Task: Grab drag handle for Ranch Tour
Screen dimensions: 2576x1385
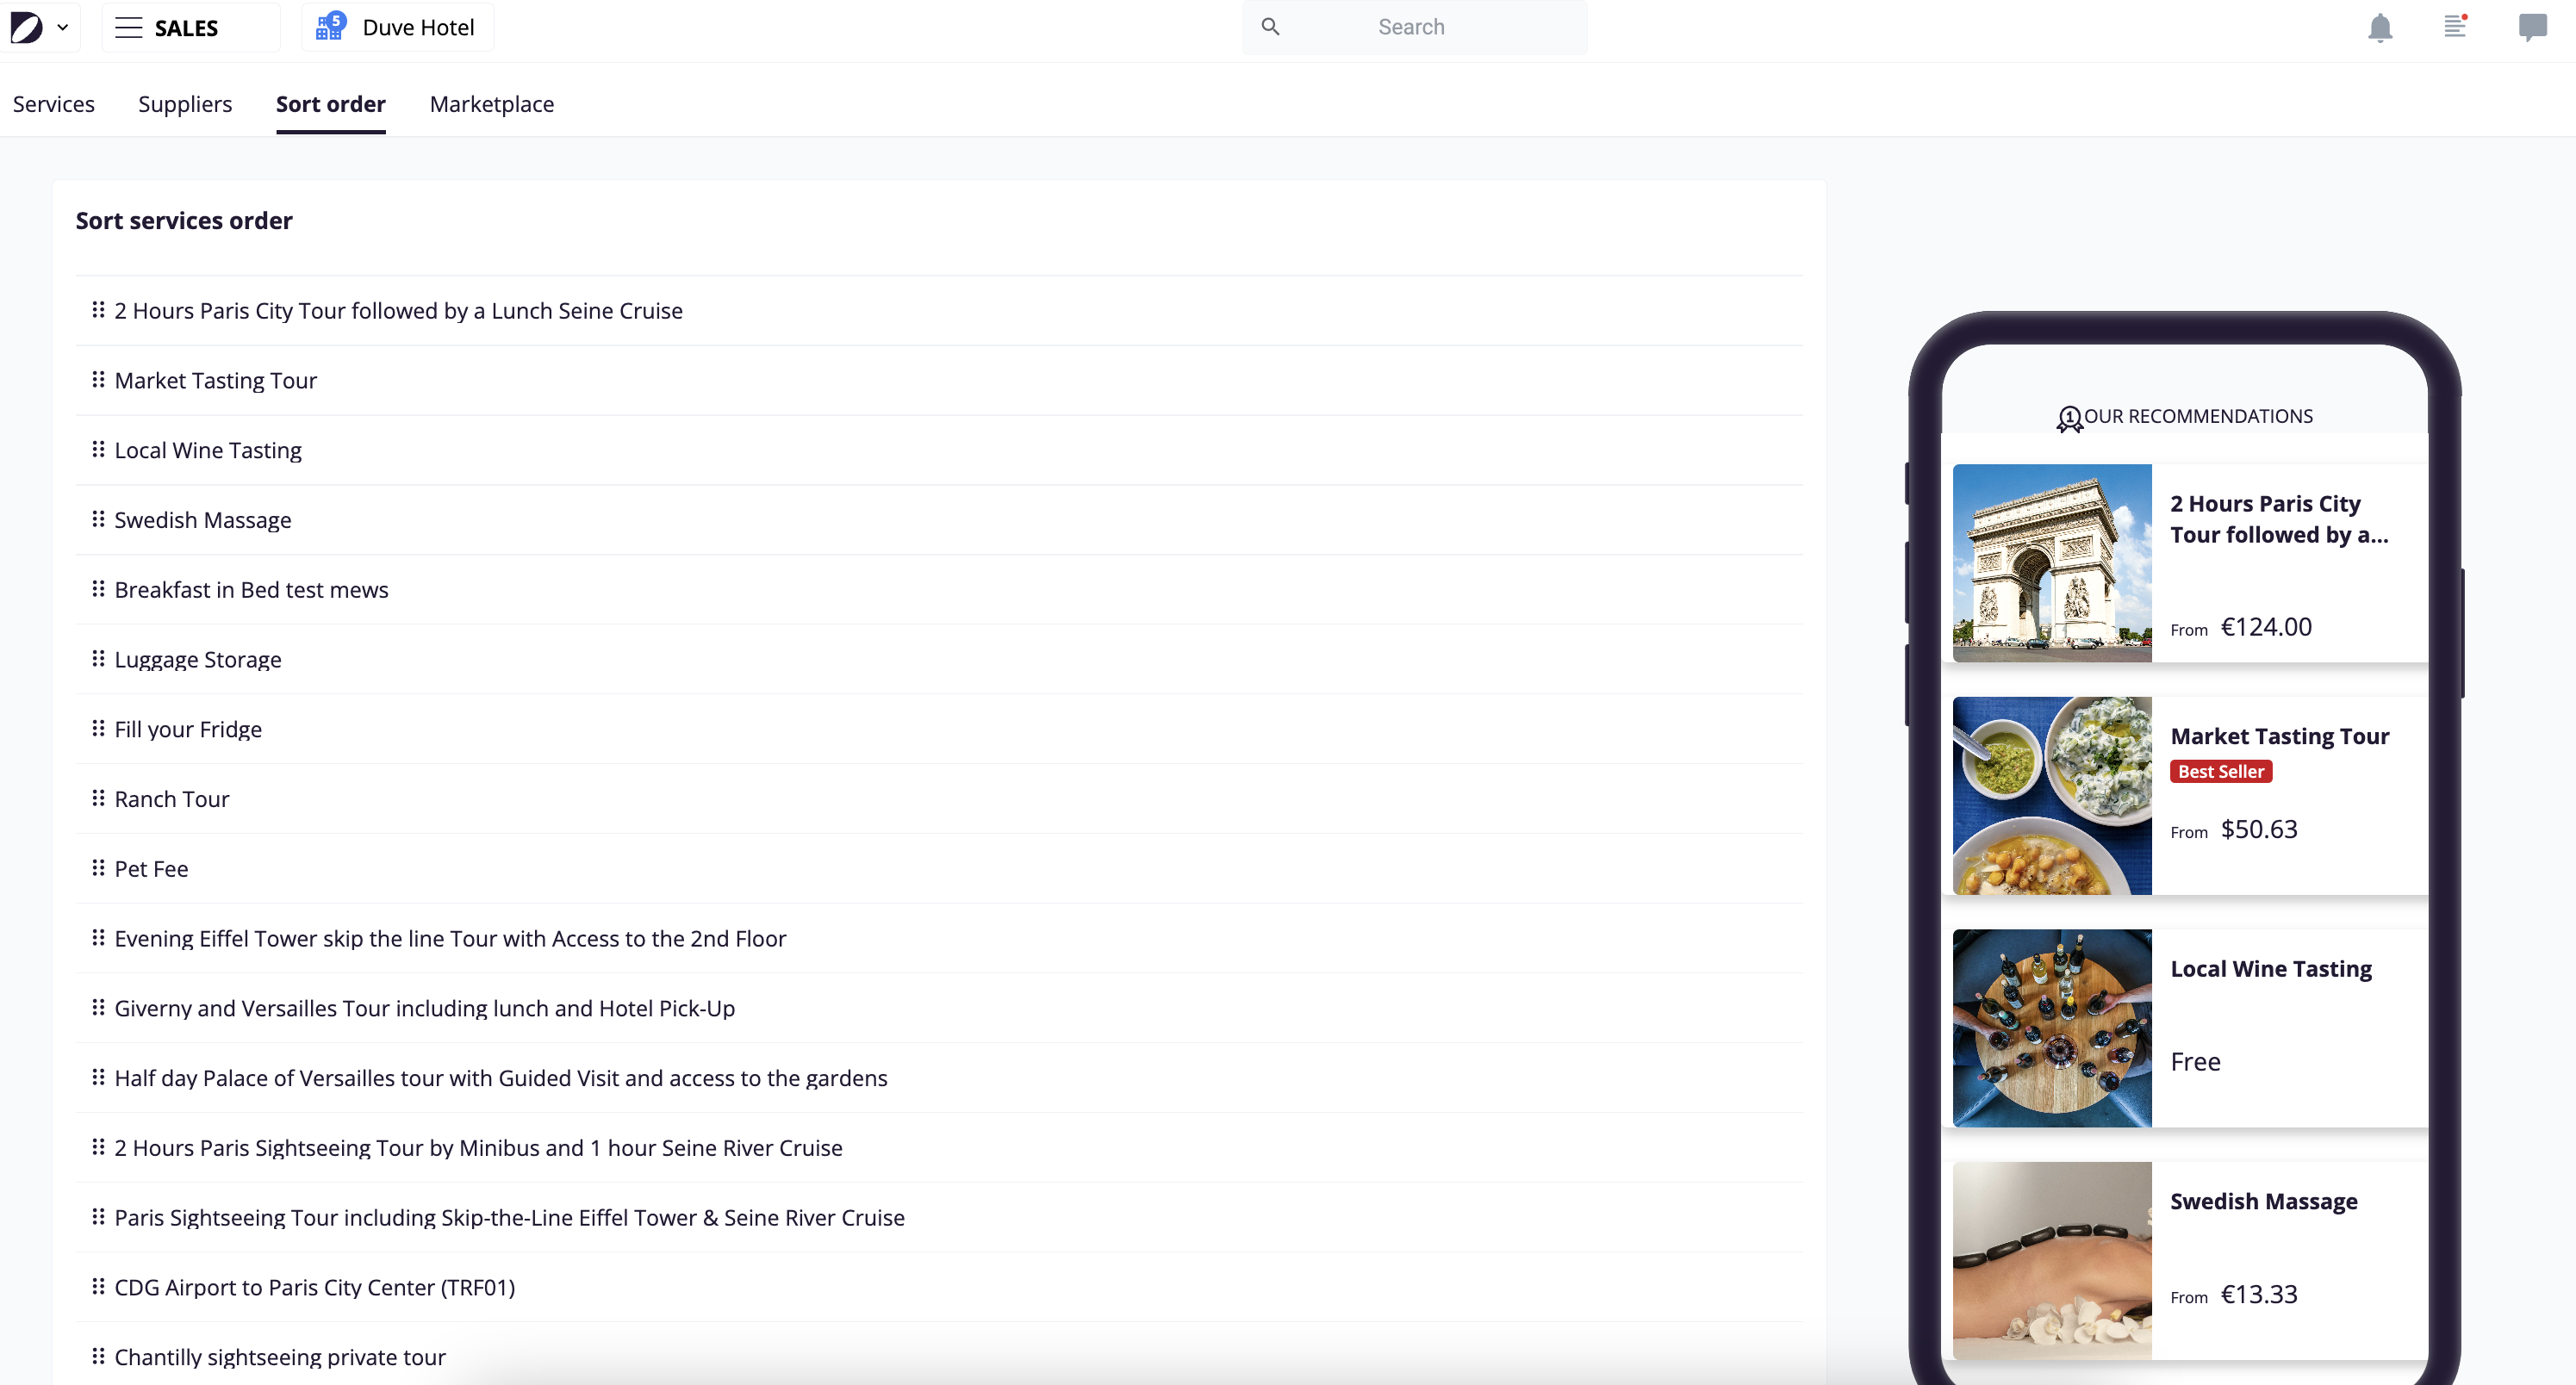Action: tap(98, 798)
